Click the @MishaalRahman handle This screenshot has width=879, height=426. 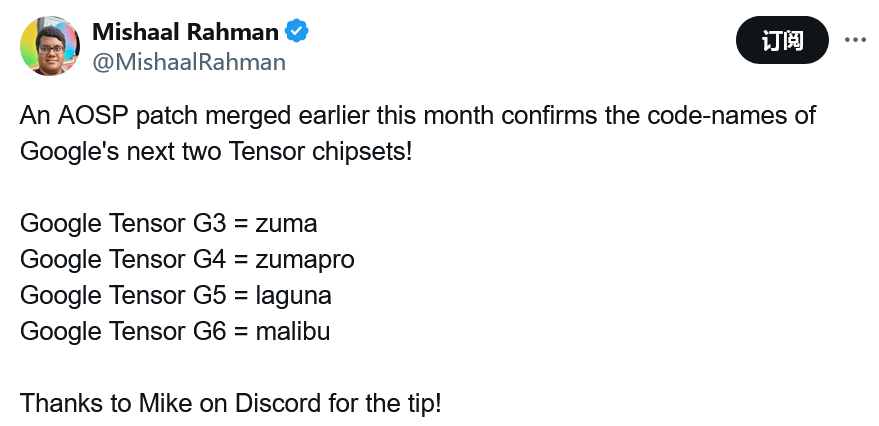click(x=189, y=62)
